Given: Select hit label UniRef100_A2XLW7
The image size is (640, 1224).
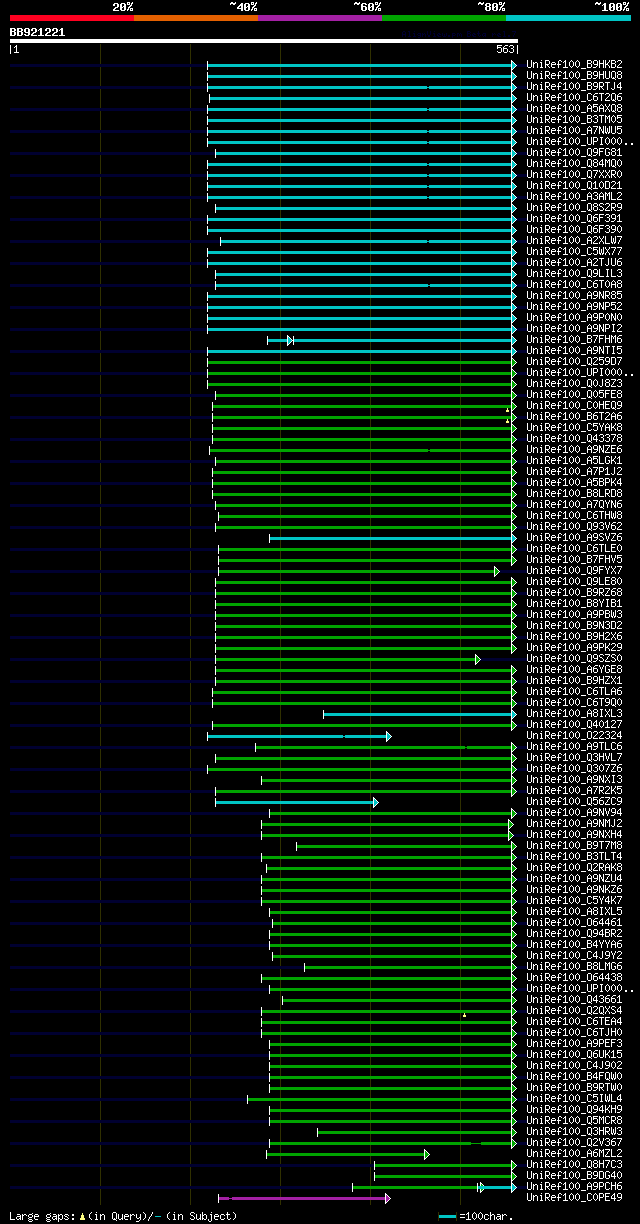Looking at the screenshot, I should [575, 241].
